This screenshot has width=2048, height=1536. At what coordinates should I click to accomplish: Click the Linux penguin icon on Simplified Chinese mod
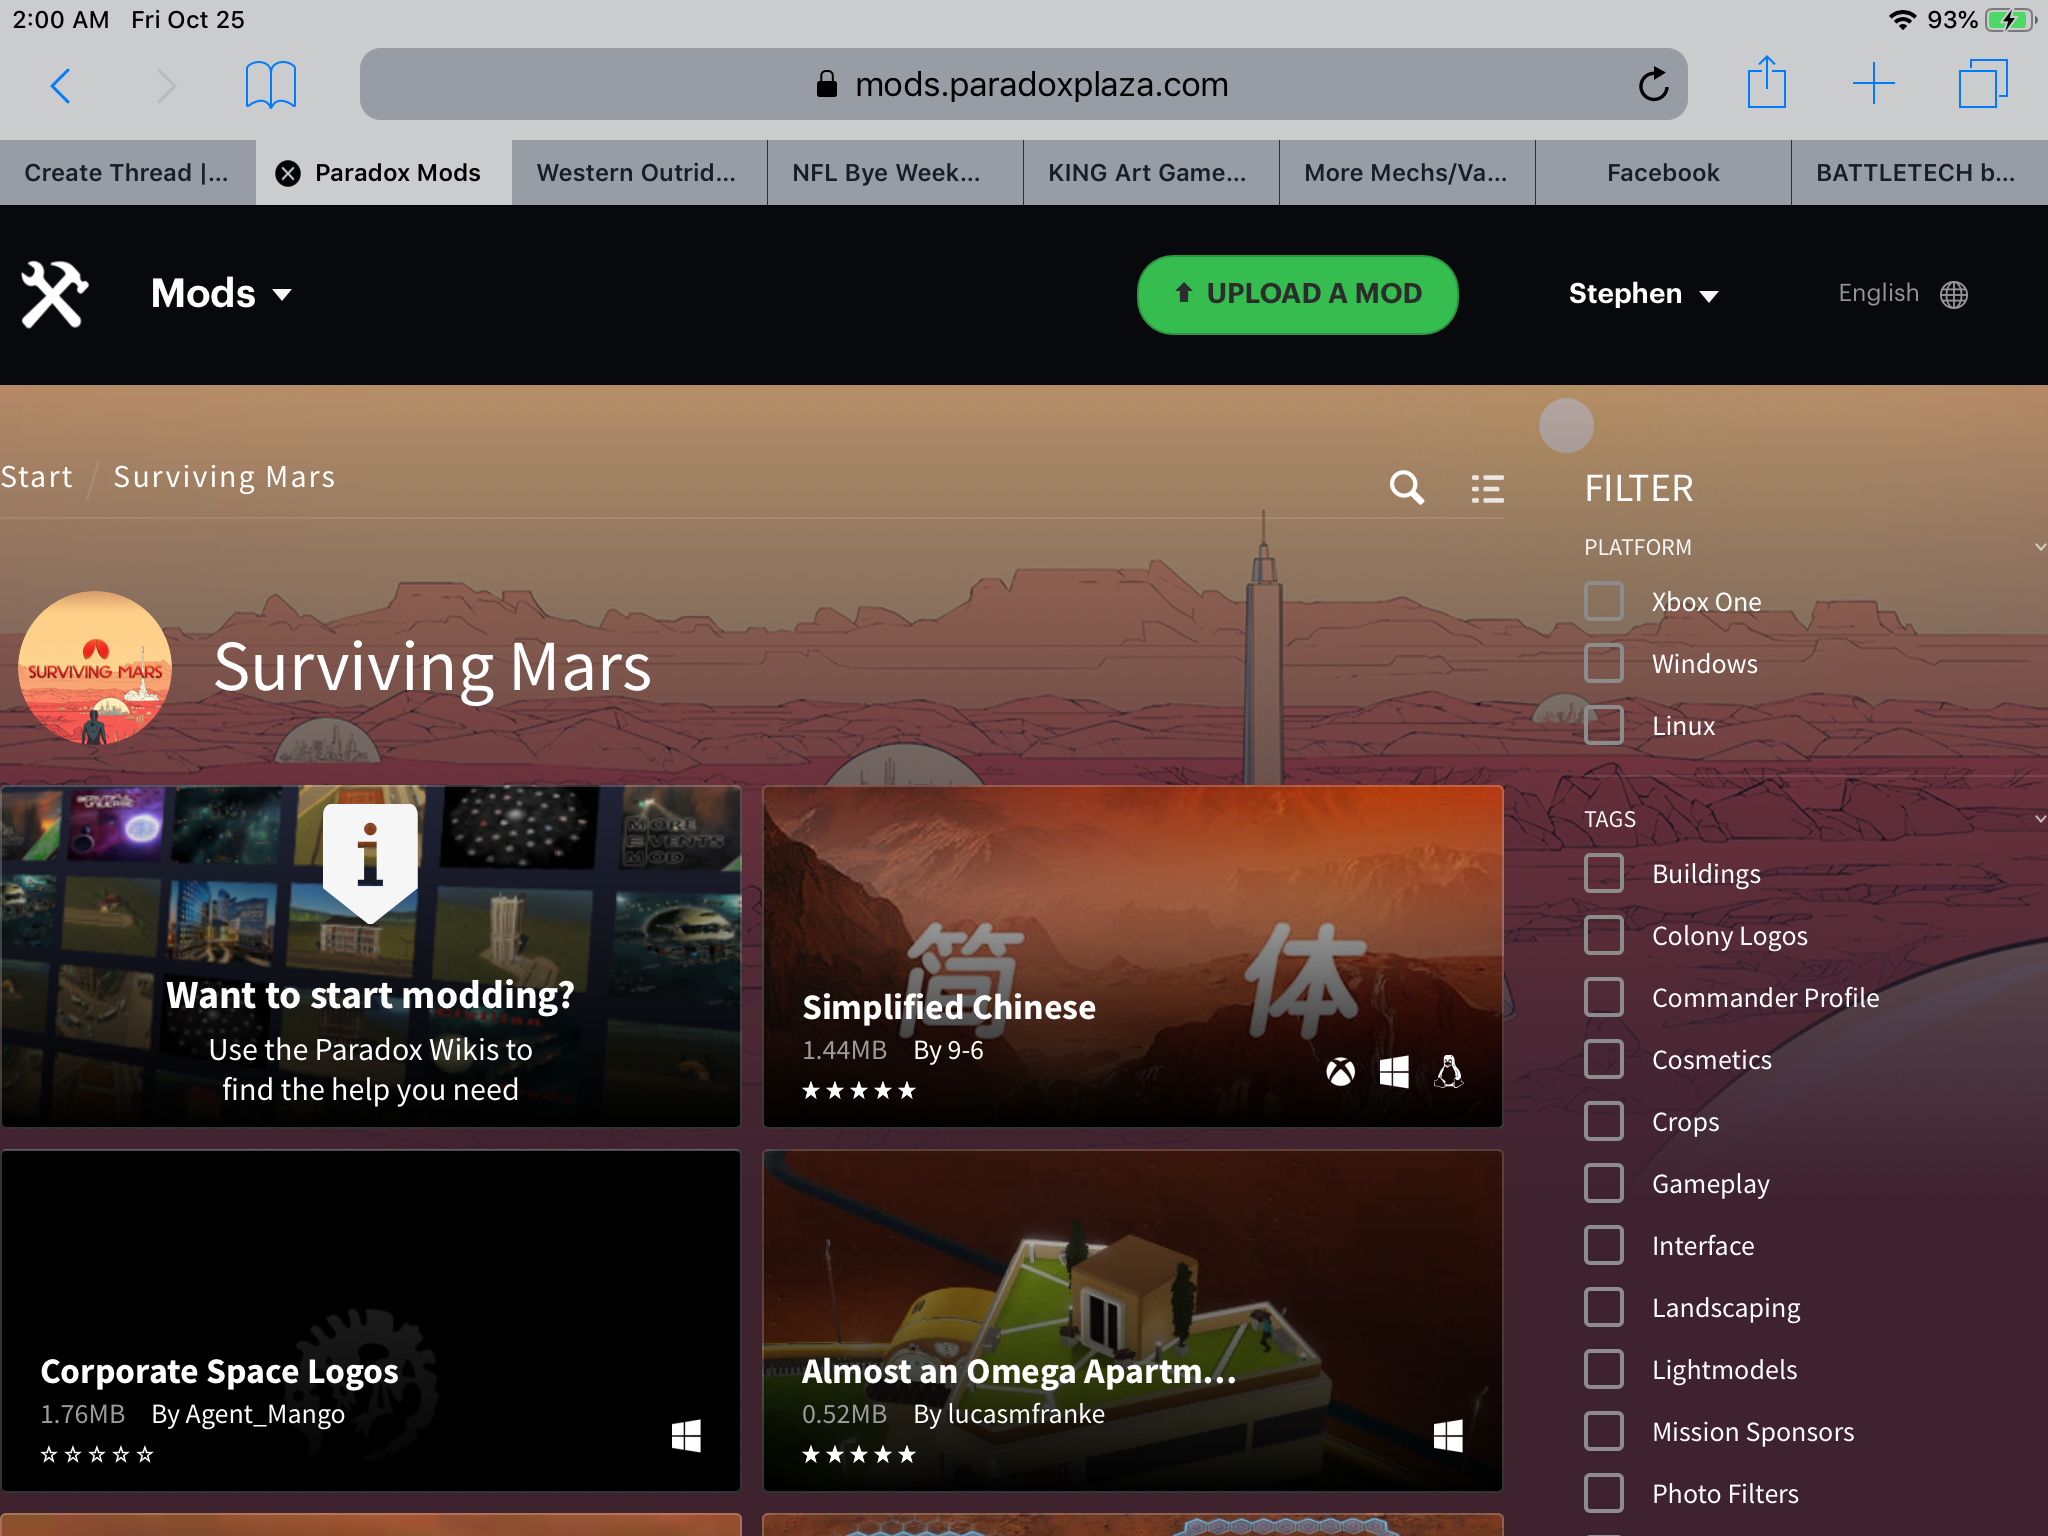point(1449,1072)
